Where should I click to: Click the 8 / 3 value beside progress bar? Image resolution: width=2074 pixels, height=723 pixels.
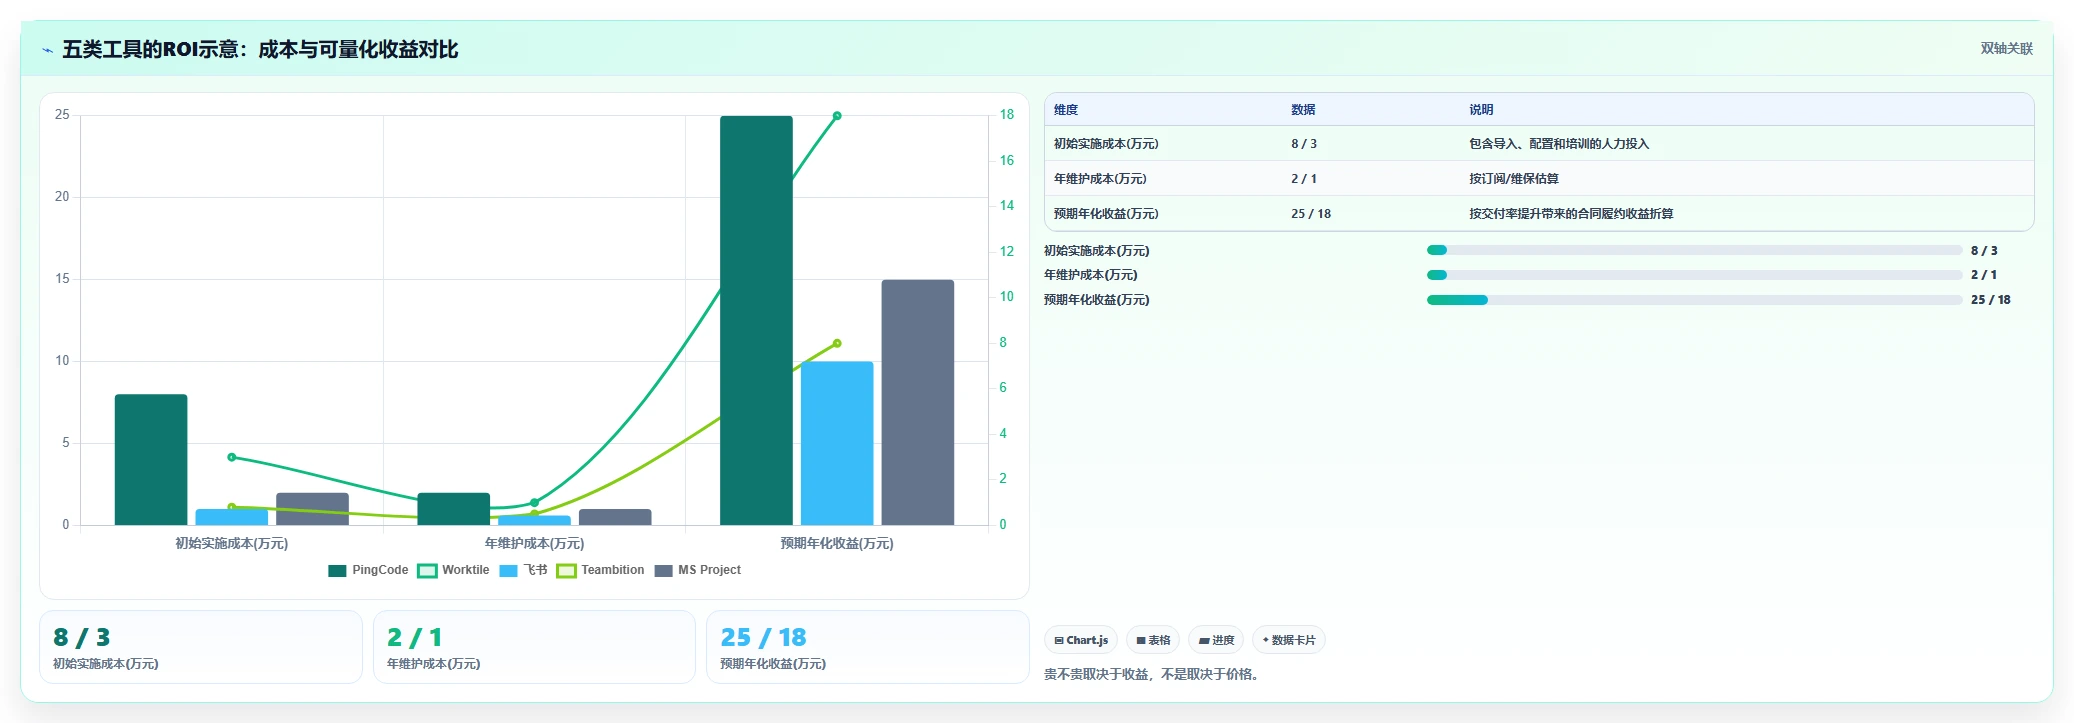pyautogui.click(x=1984, y=251)
